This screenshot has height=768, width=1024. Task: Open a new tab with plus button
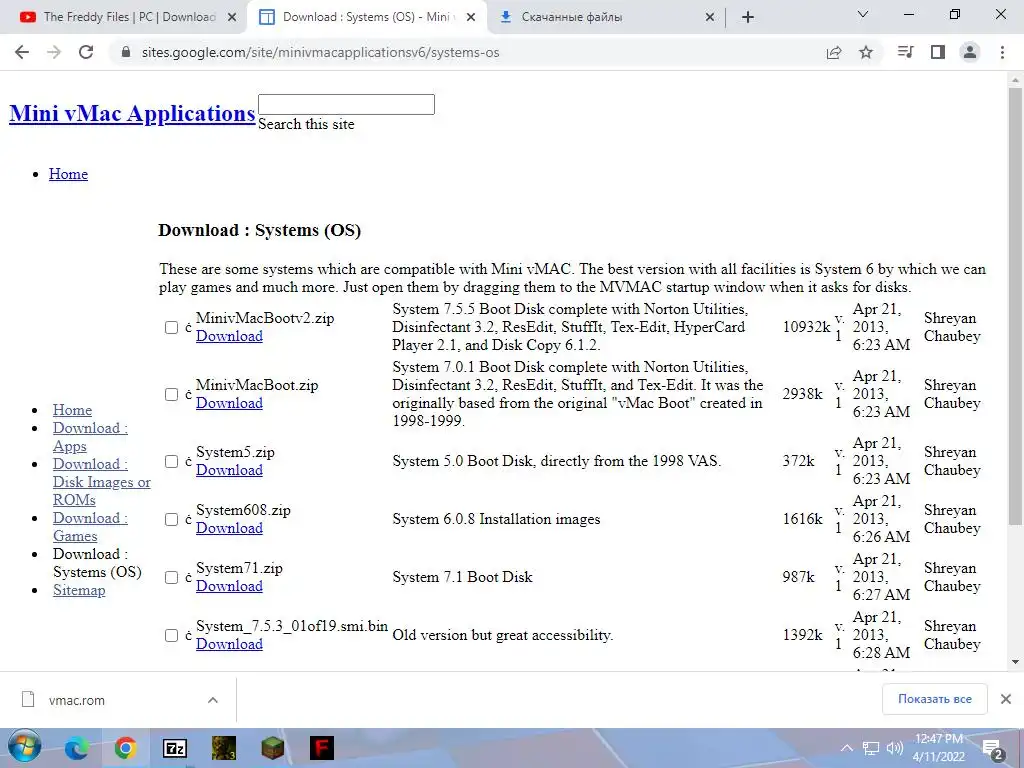click(748, 17)
